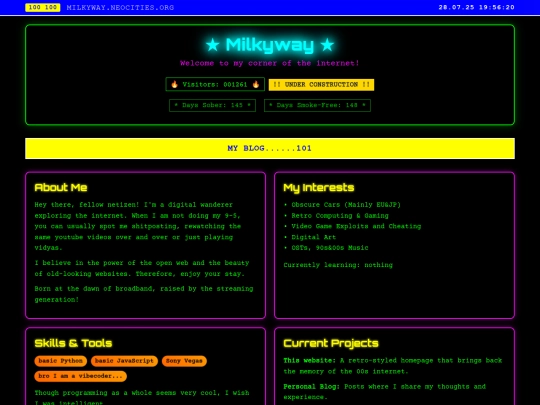Click the OSTs, 90s&00s Music item
The width and height of the screenshot is (540, 405).
(330, 248)
